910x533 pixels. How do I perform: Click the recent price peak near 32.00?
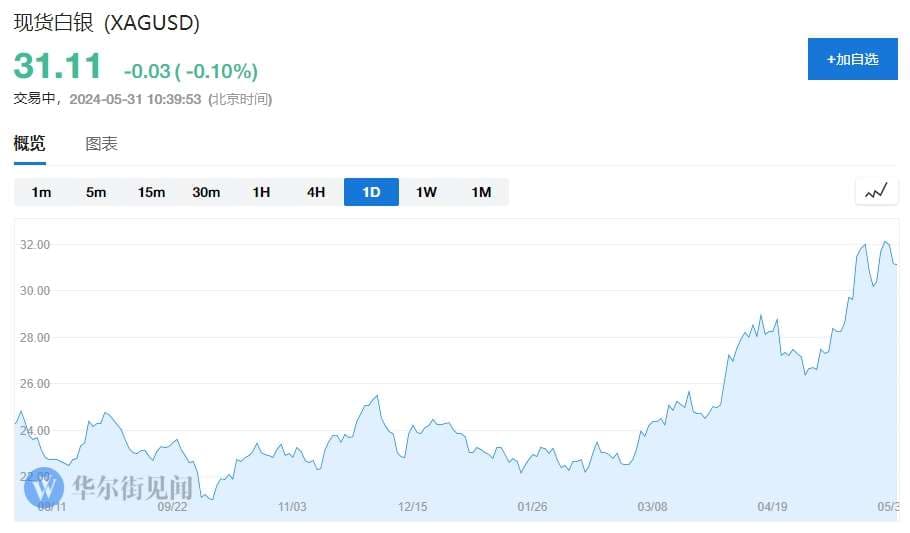[x=885, y=242]
